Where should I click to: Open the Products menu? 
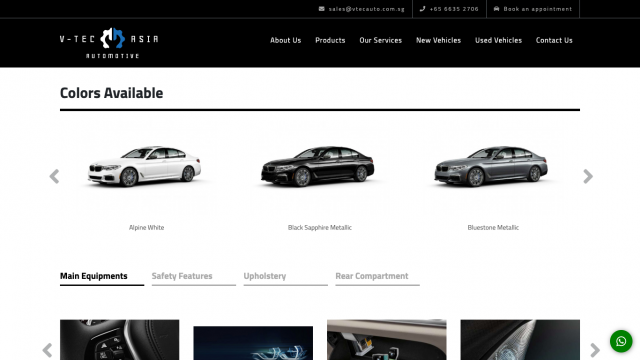point(330,40)
